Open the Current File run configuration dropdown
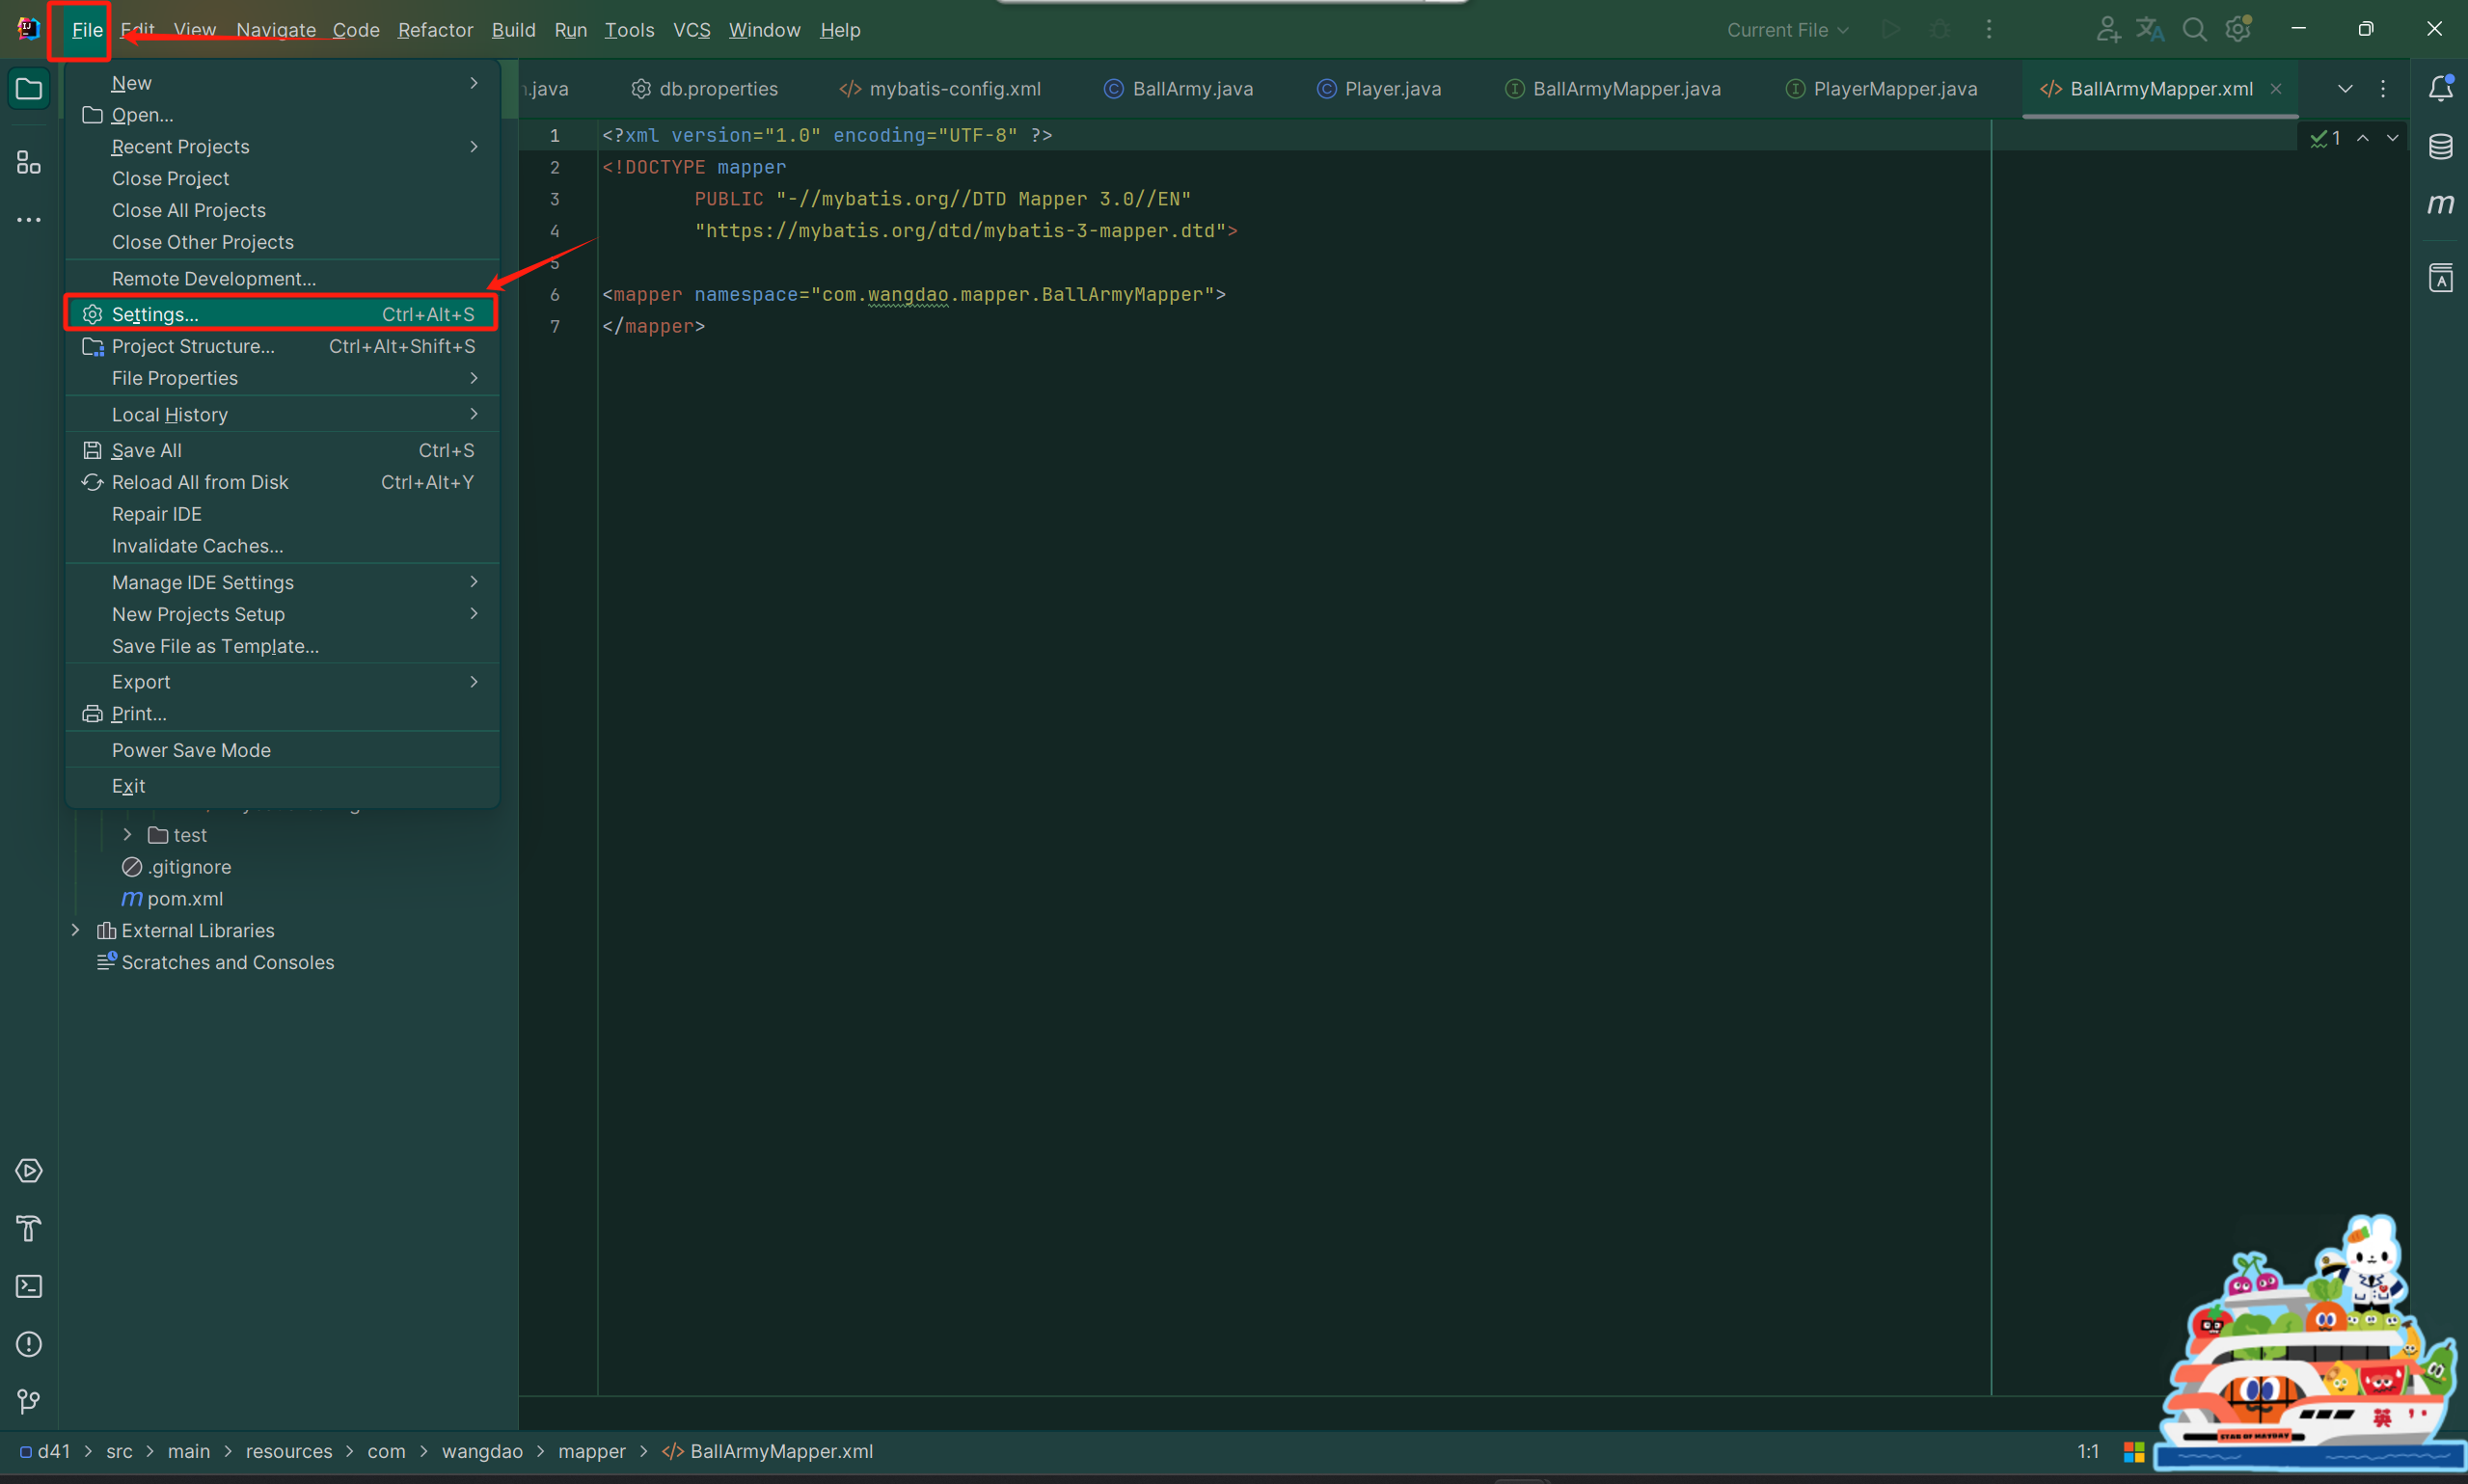Viewport: 2468px width, 1484px height. click(x=1787, y=30)
